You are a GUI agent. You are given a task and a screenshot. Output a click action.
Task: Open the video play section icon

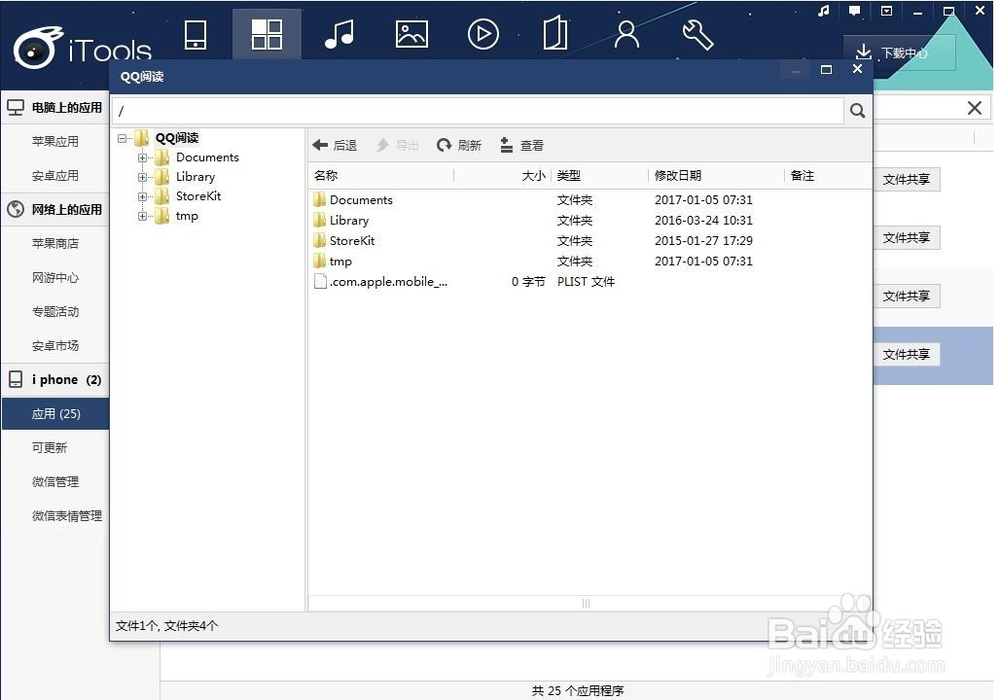tap(483, 34)
